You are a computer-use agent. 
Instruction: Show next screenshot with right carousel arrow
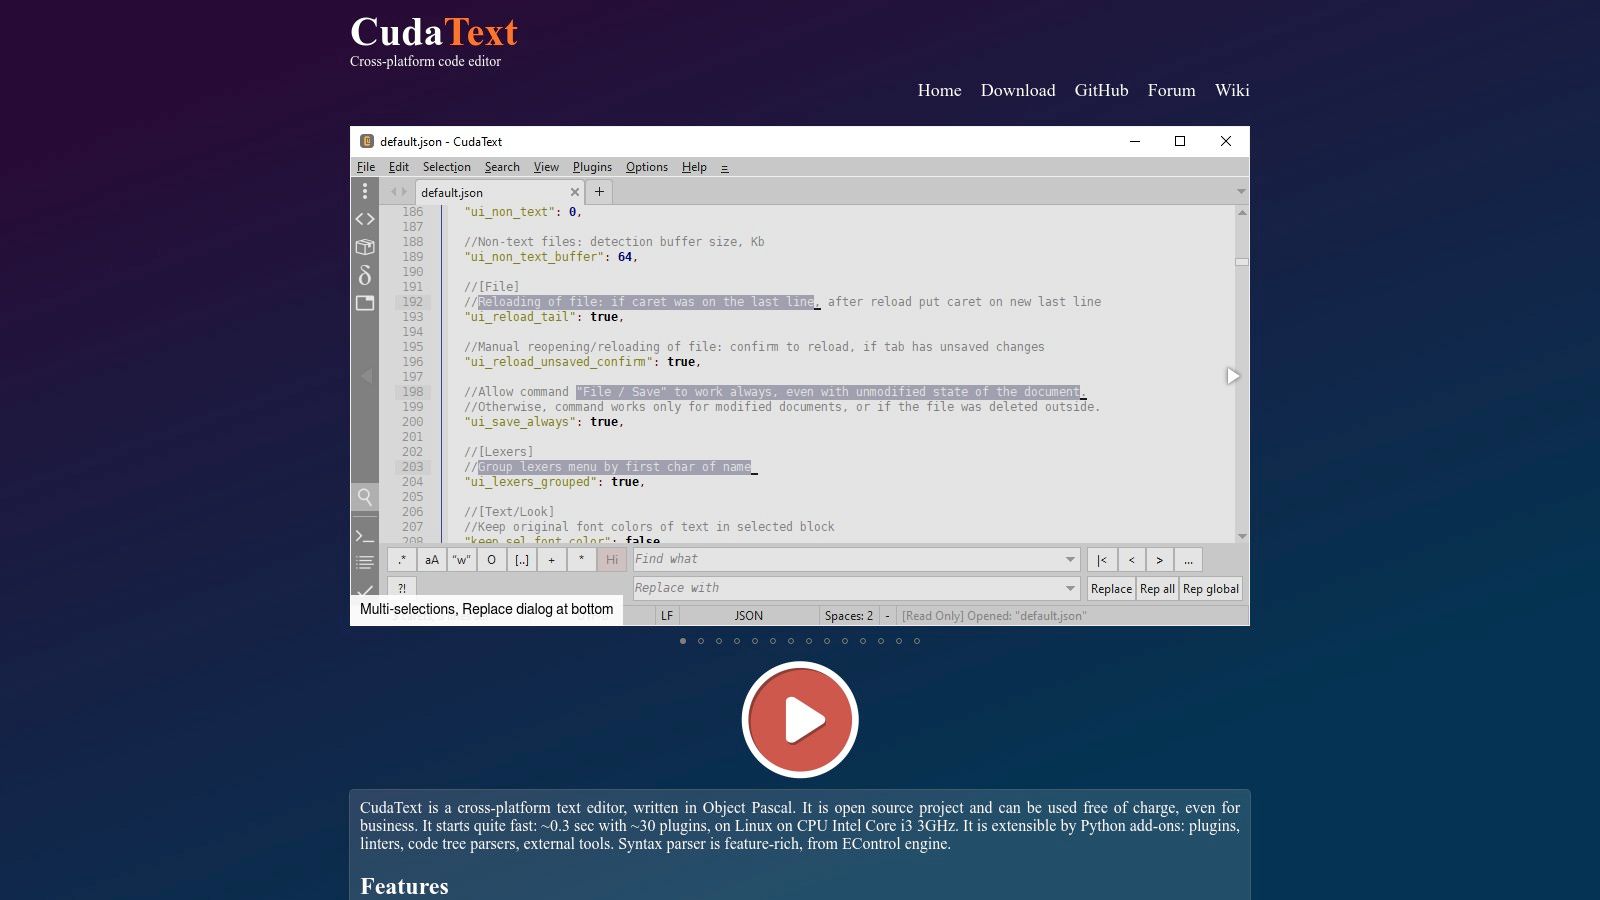1233,376
